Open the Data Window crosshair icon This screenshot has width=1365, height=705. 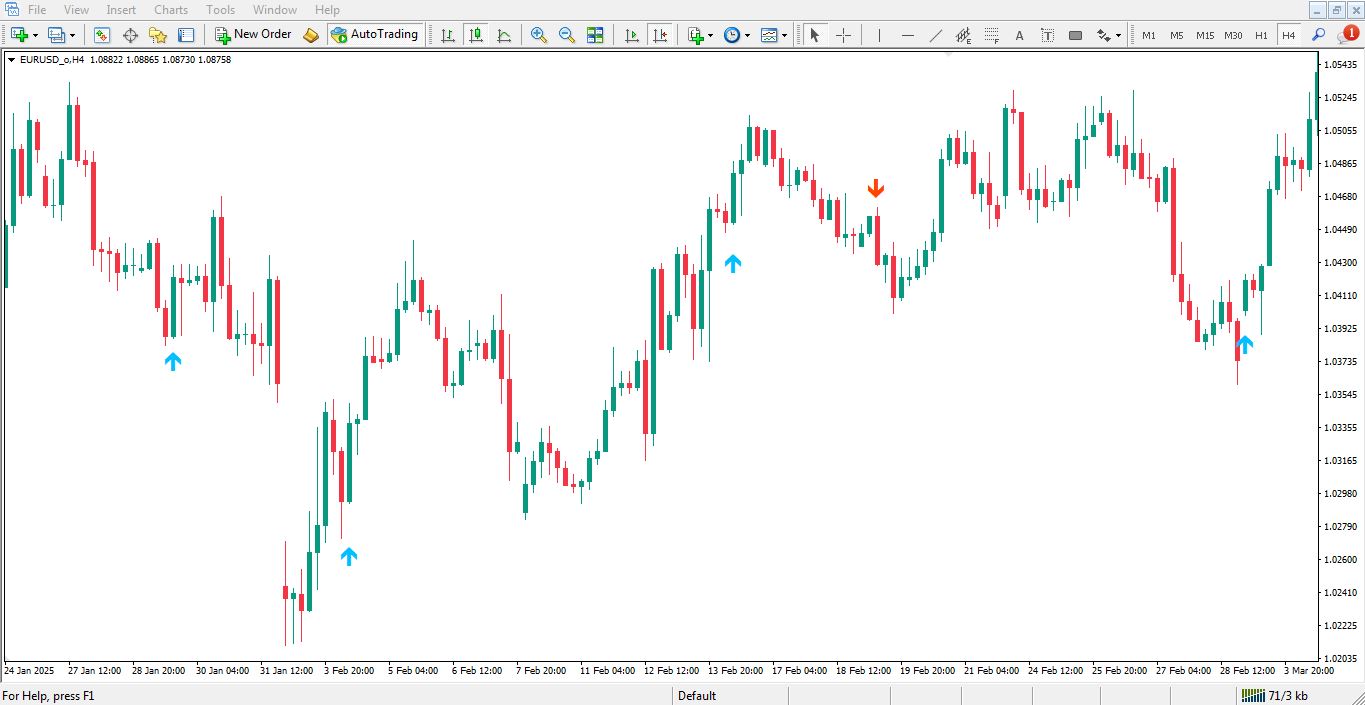130,35
